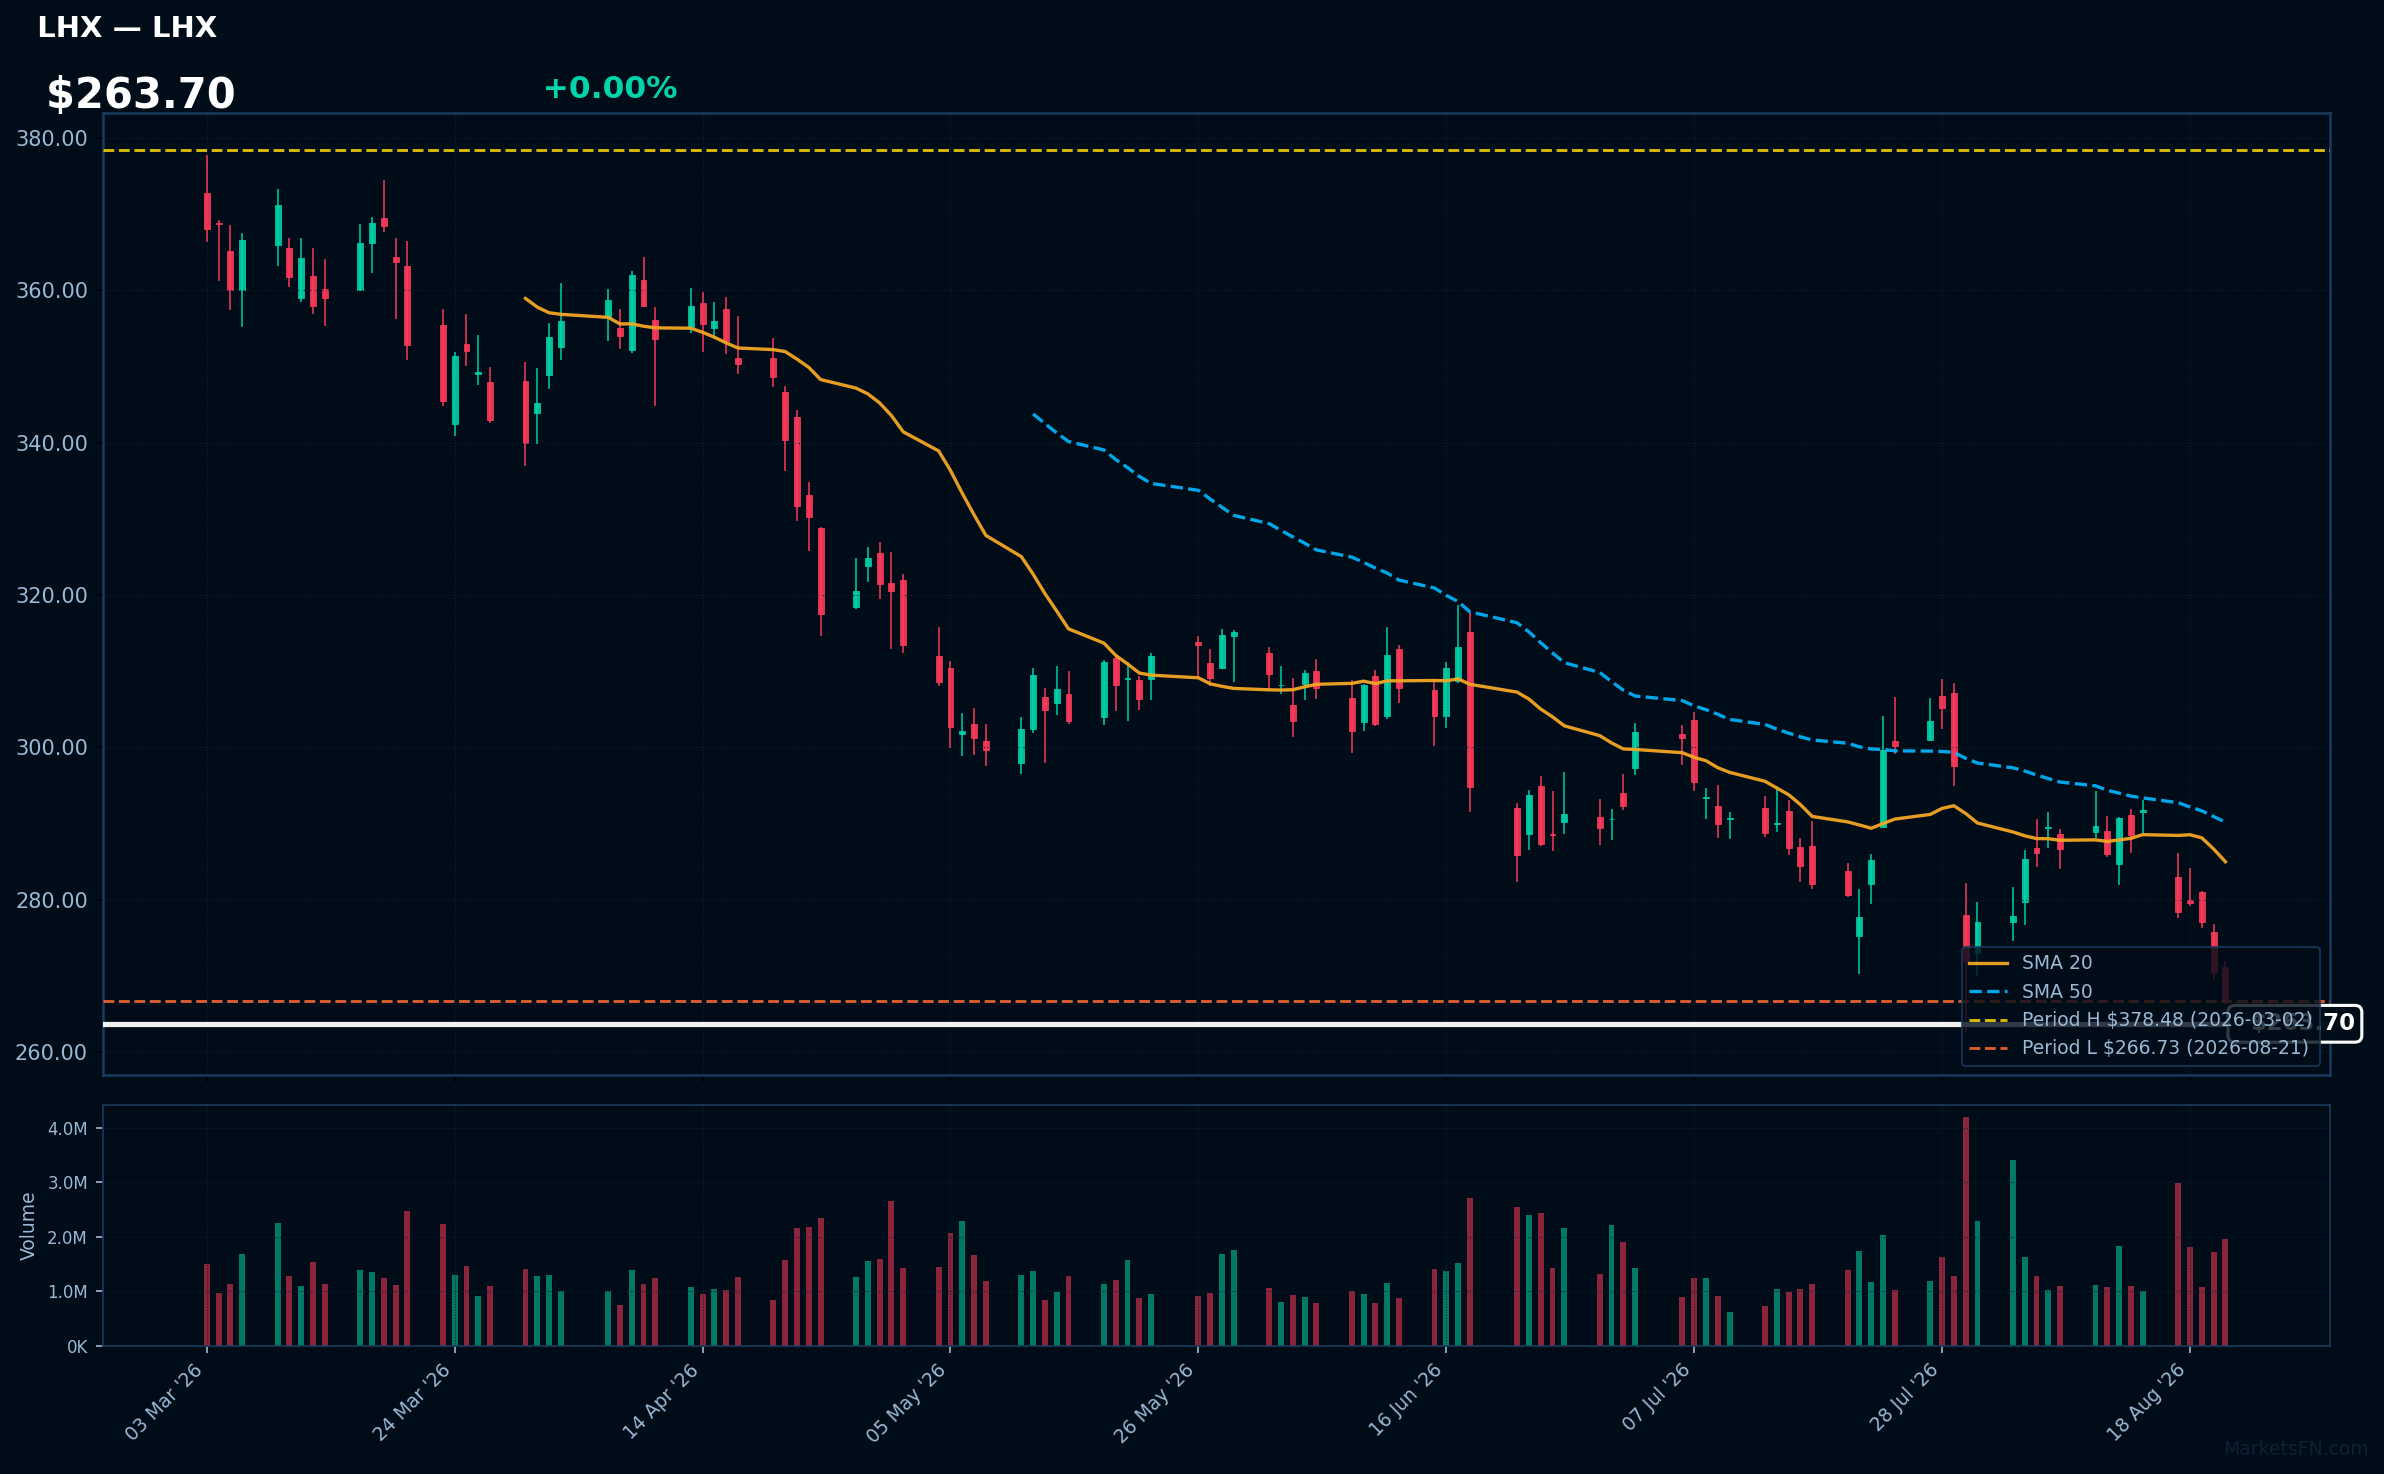This screenshot has width=2384, height=1474.
Task: Click the 2.0M volume axis label
Action: (x=68, y=1238)
